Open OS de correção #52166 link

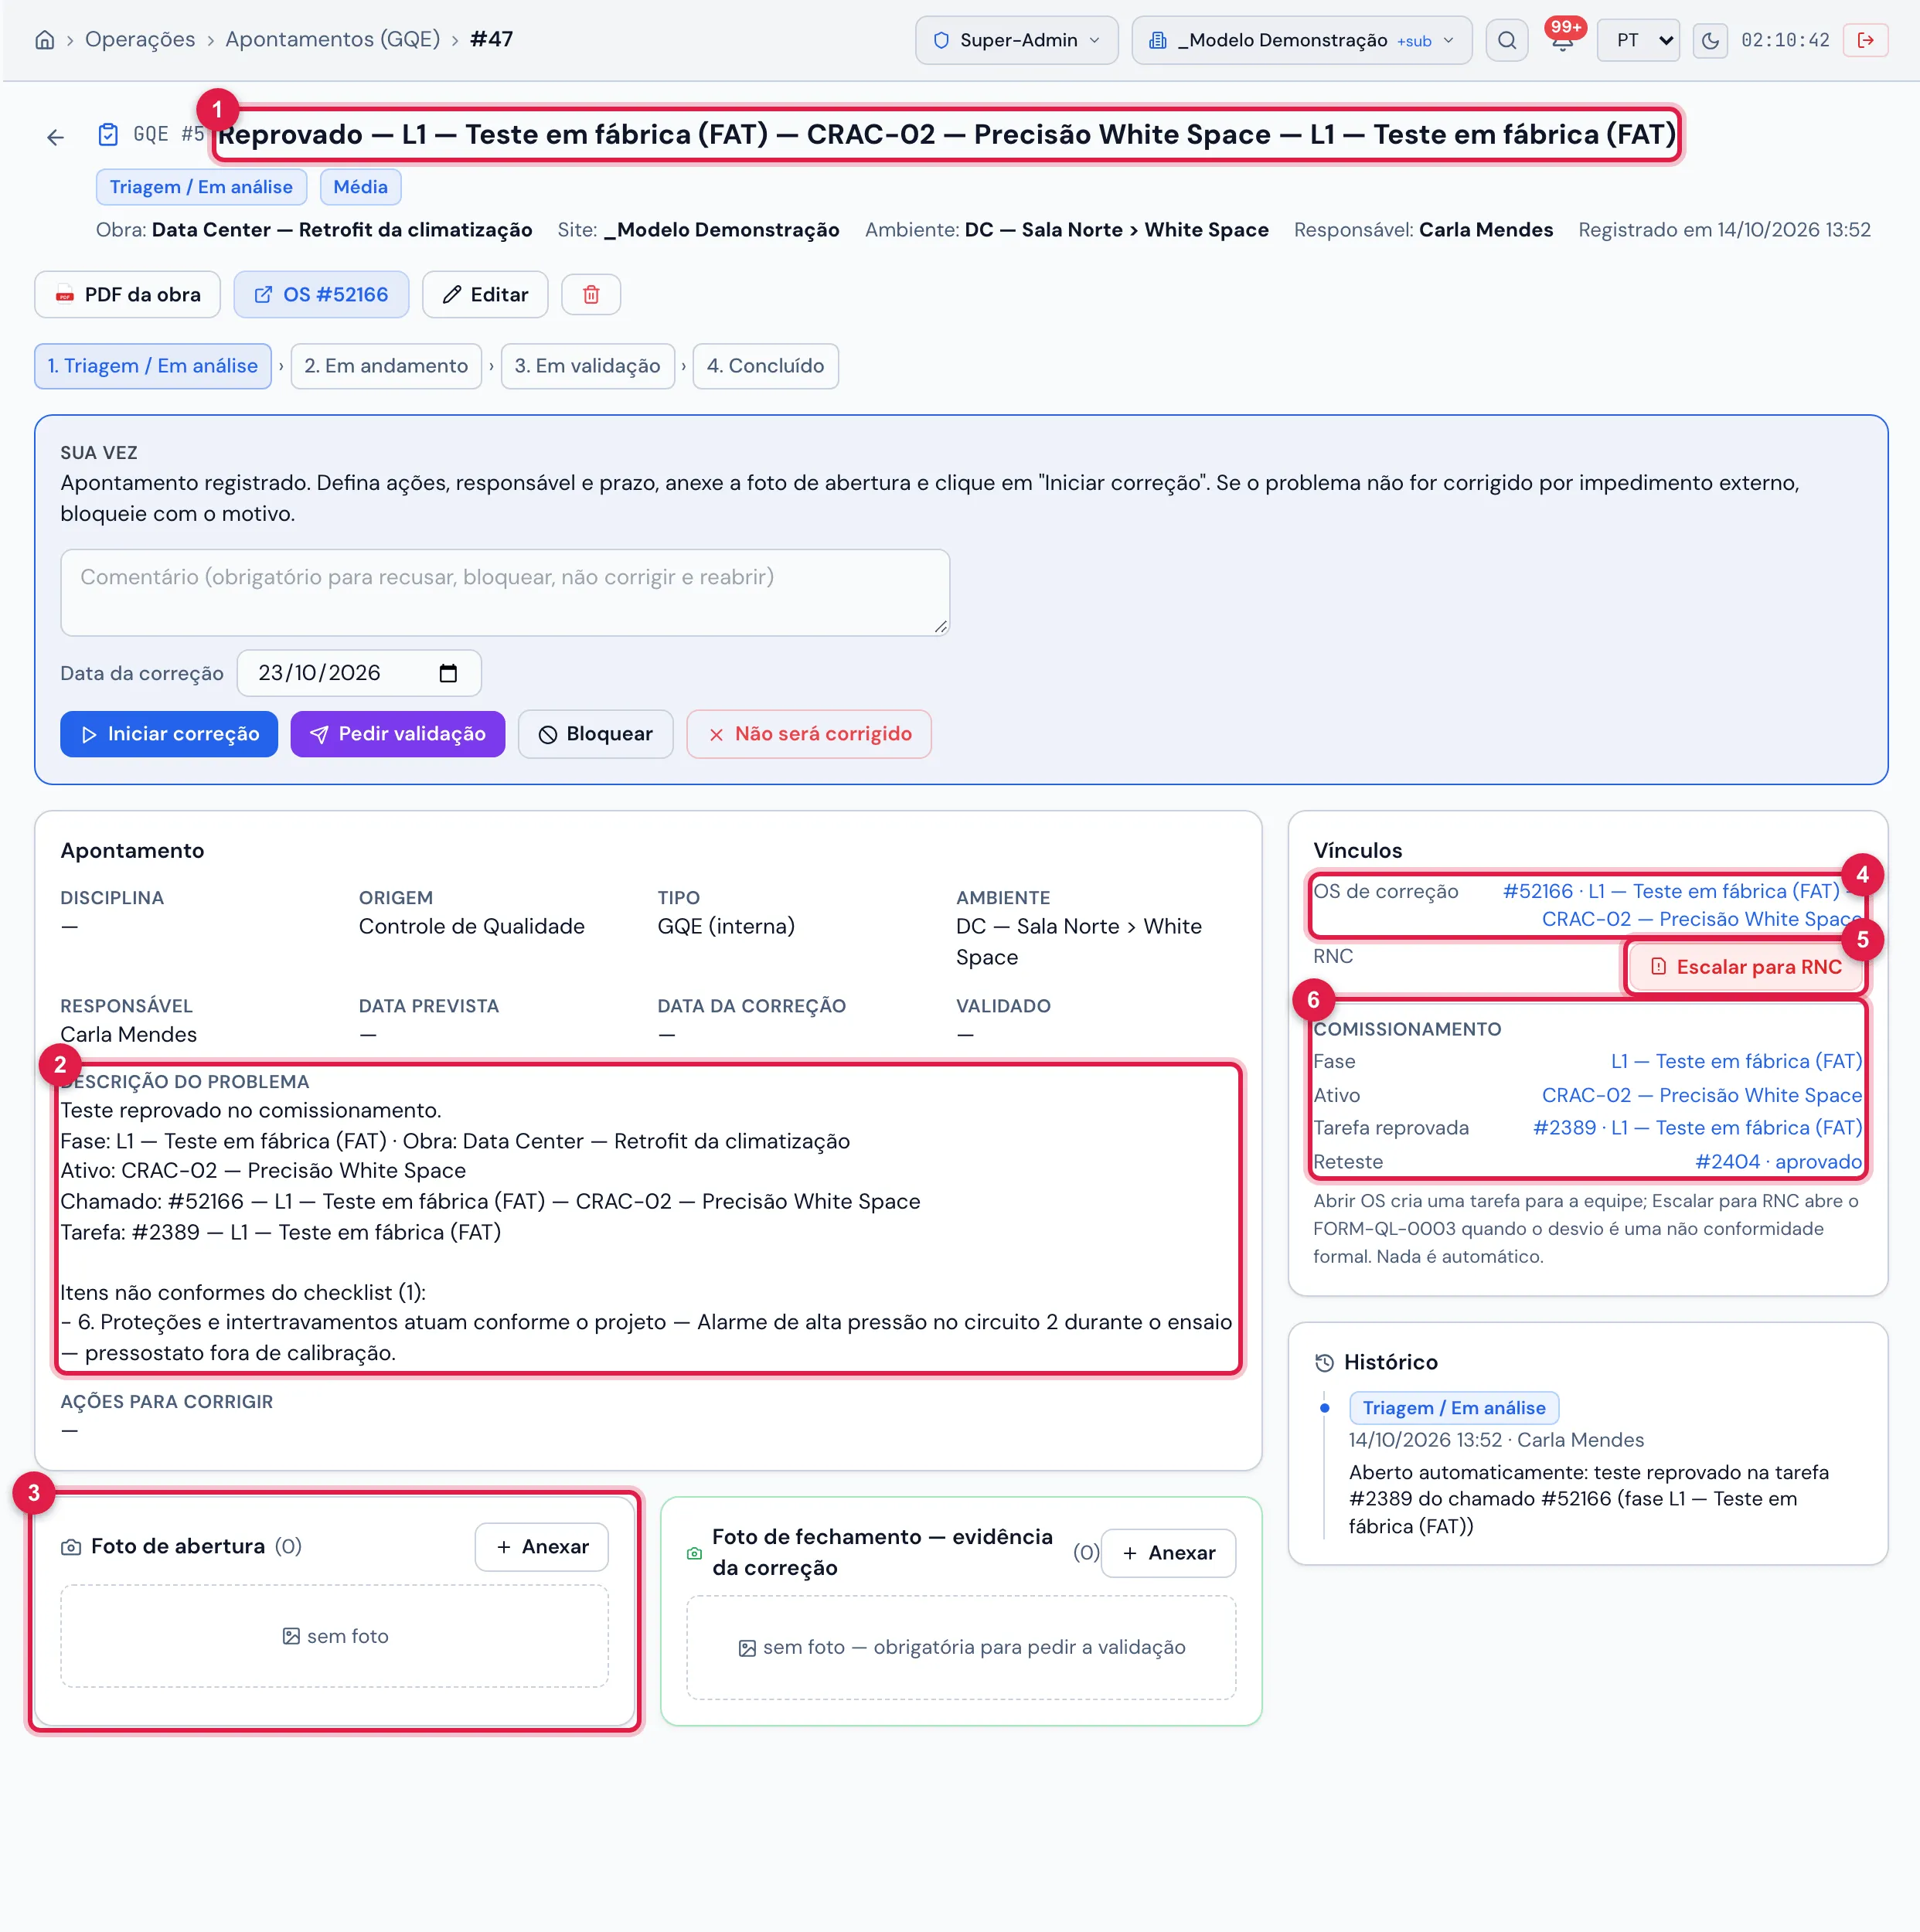(x=1682, y=905)
